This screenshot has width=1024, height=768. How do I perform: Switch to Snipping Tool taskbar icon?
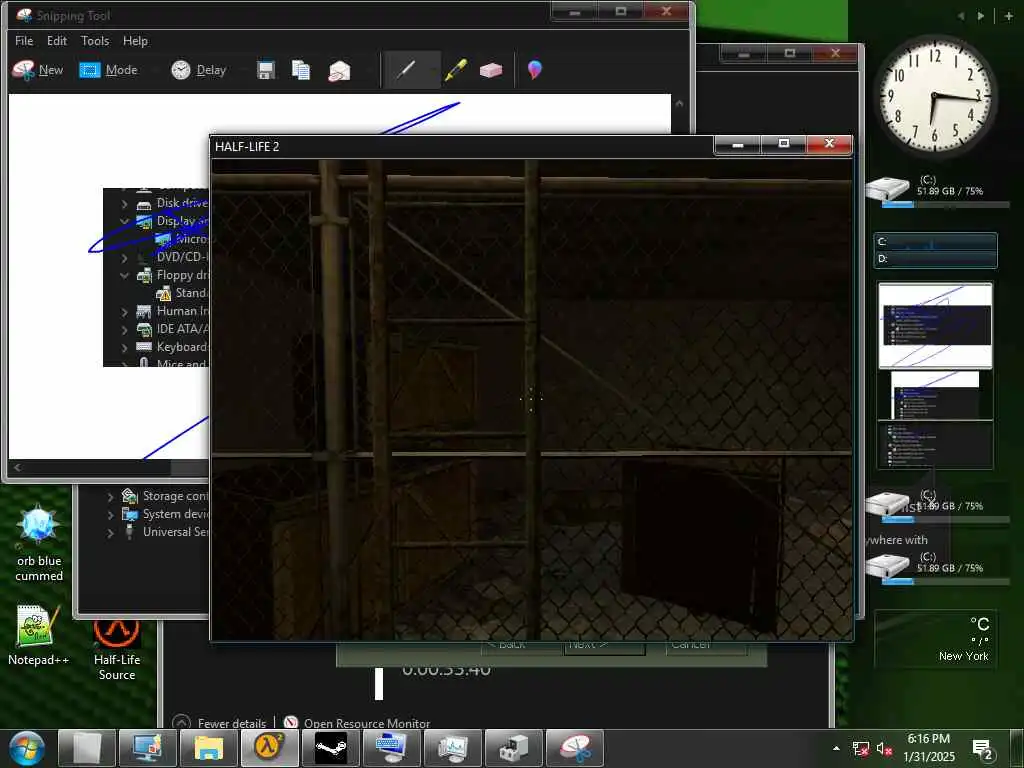tap(575, 748)
